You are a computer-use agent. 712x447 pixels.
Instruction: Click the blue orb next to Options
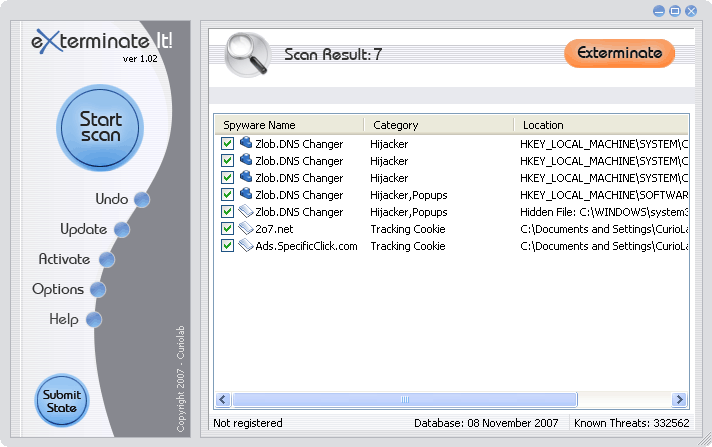click(x=97, y=290)
